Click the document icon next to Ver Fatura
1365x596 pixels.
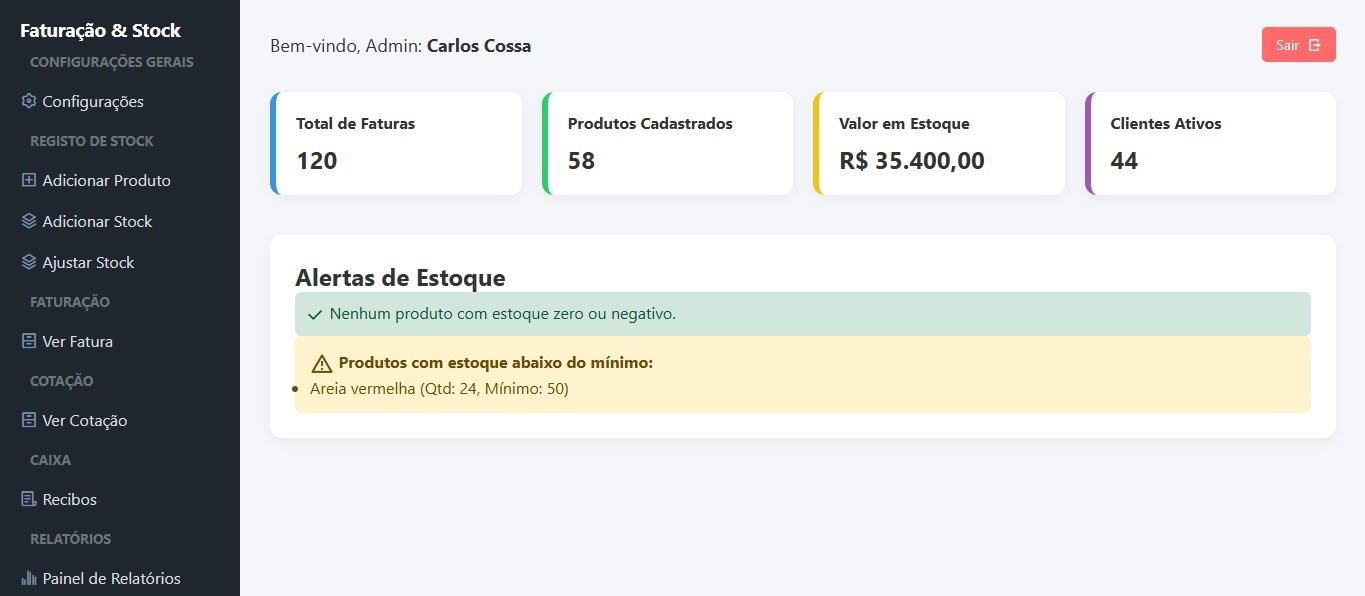[27, 341]
